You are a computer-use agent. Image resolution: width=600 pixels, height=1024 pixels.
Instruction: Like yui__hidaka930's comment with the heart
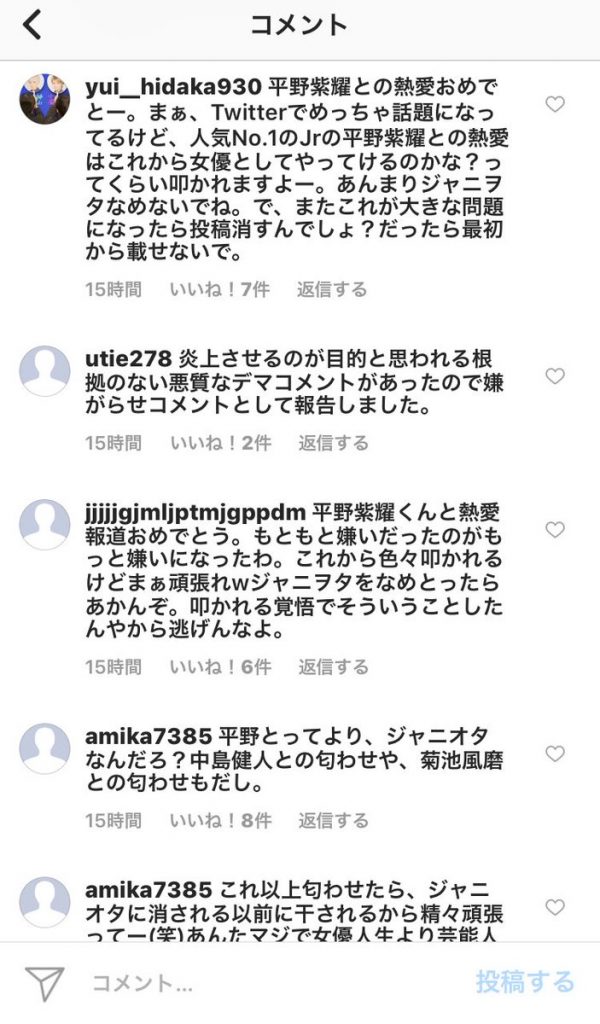[555, 104]
